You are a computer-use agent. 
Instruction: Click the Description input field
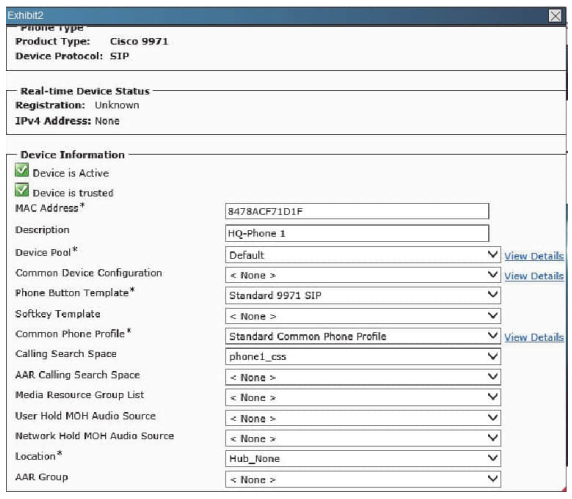tap(357, 233)
